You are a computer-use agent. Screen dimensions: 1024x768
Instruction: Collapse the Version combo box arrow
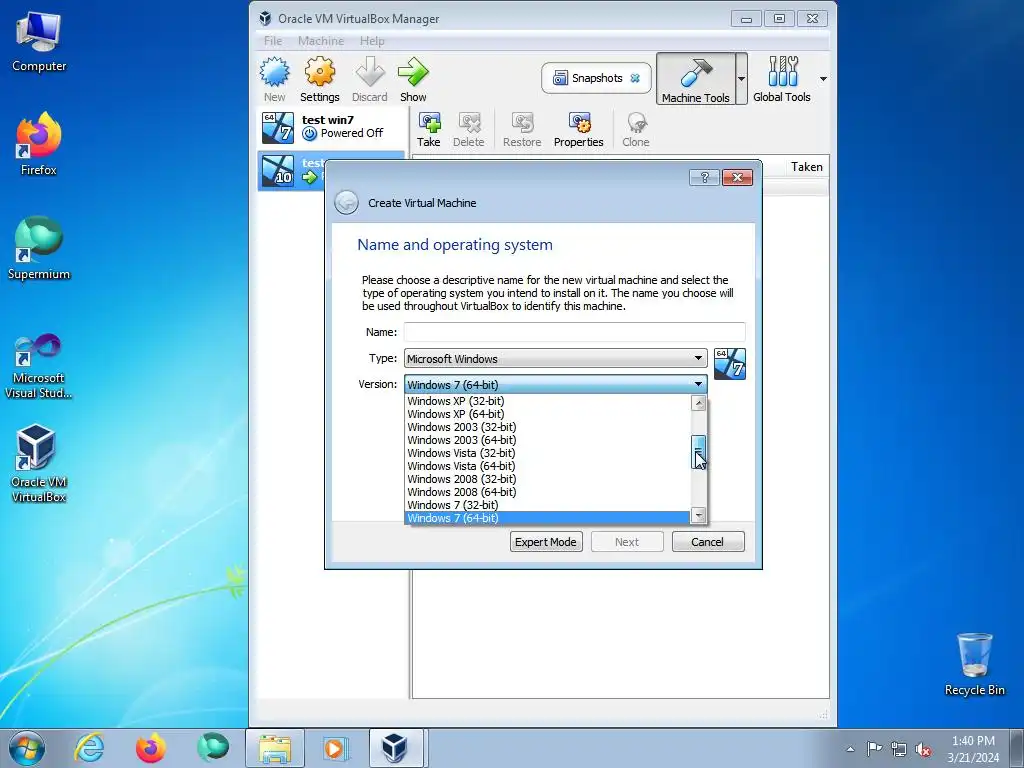point(698,384)
